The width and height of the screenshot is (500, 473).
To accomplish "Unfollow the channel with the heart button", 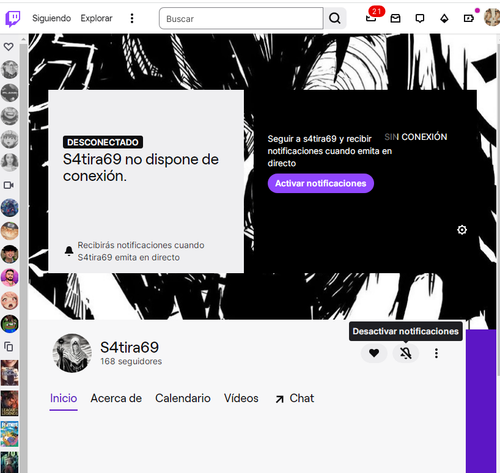I will [374, 353].
